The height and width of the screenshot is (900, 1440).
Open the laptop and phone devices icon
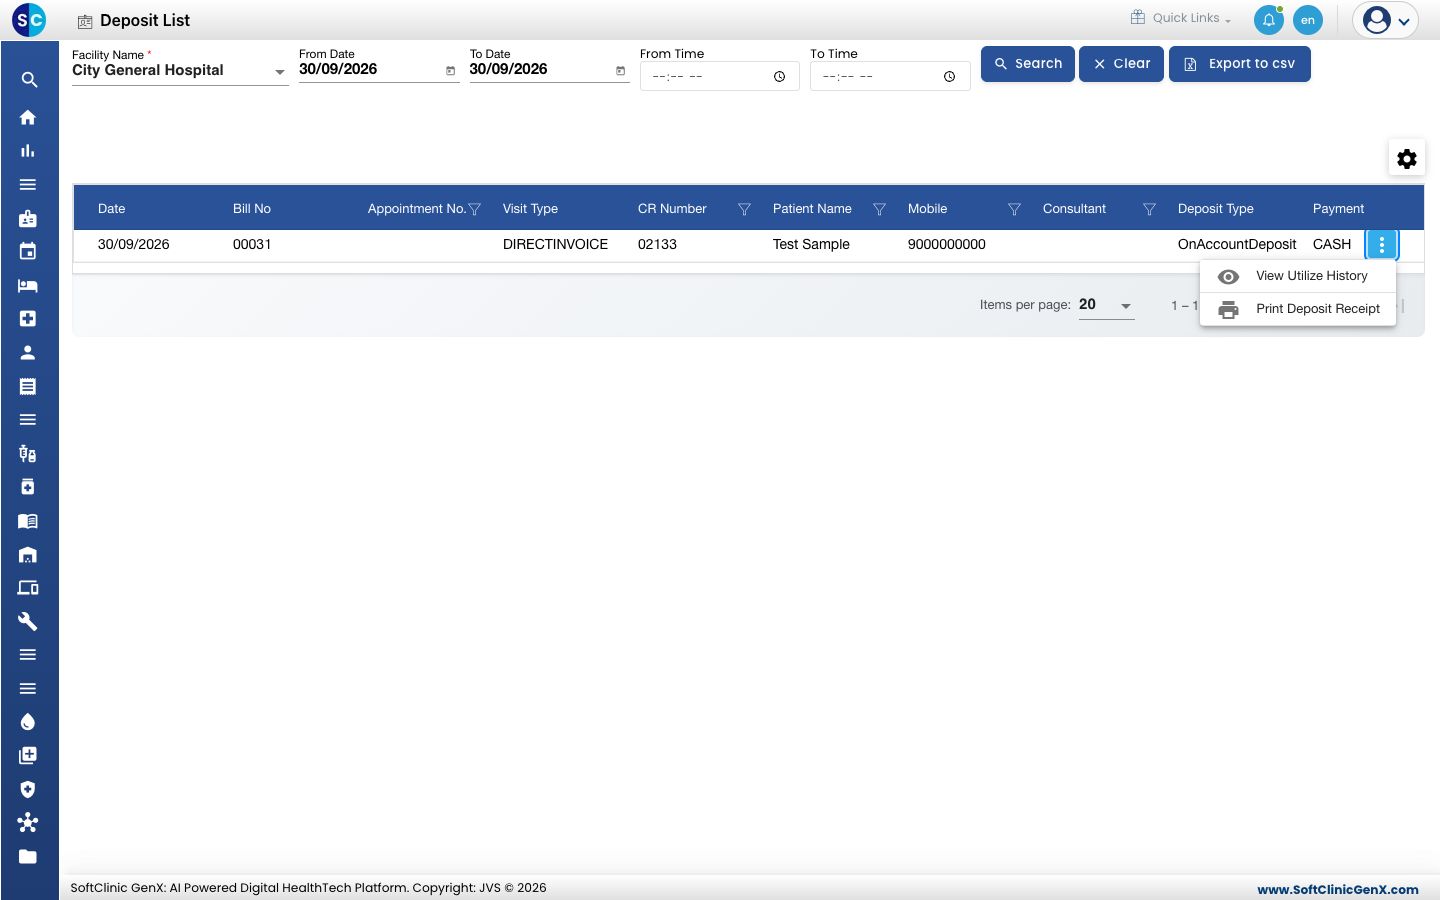point(28,588)
